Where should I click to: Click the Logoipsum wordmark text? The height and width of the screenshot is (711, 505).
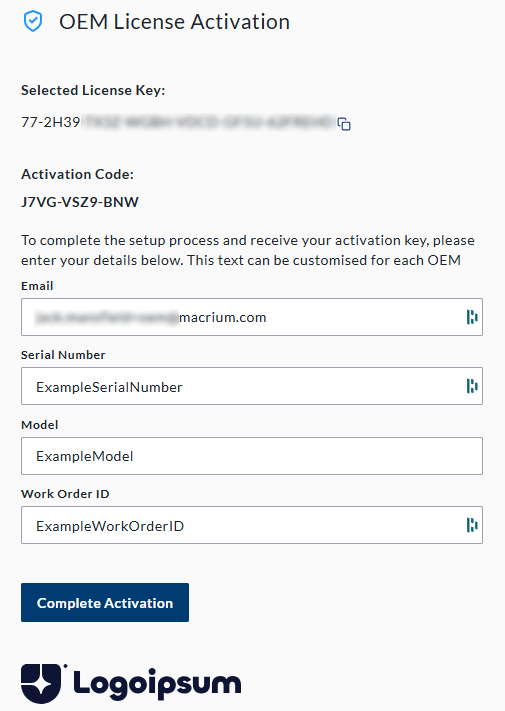(157, 685)
